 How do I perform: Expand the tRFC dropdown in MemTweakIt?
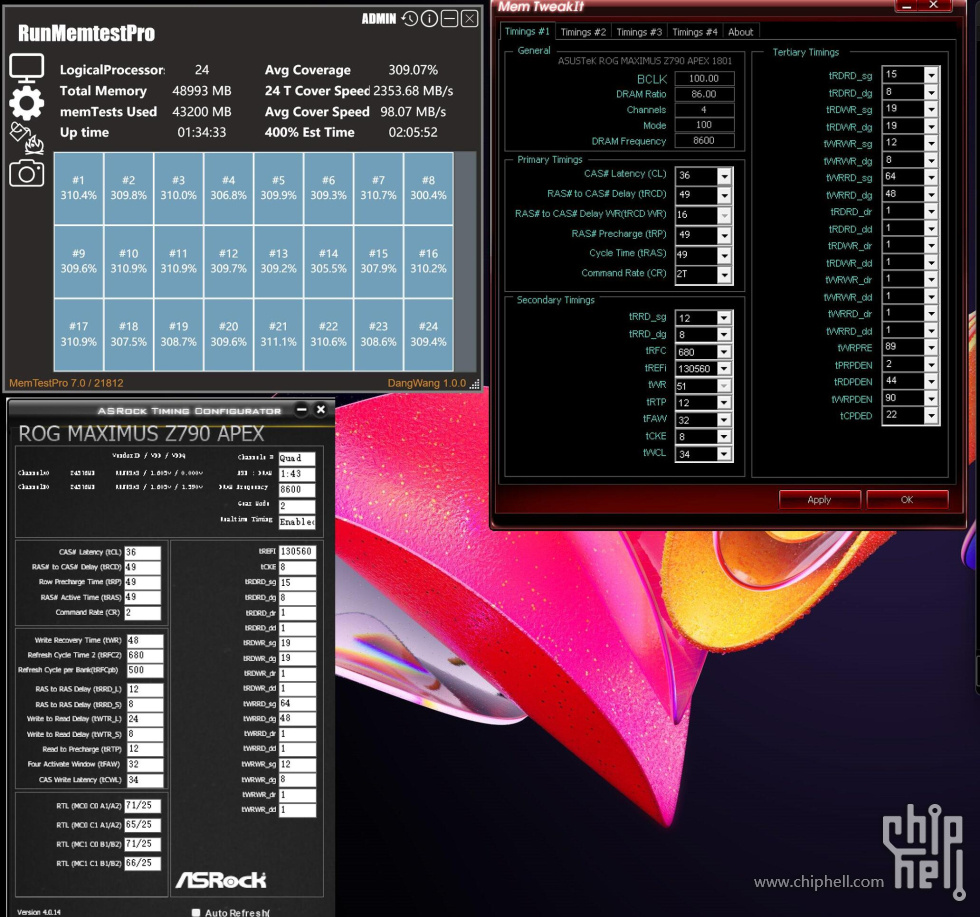724,352
